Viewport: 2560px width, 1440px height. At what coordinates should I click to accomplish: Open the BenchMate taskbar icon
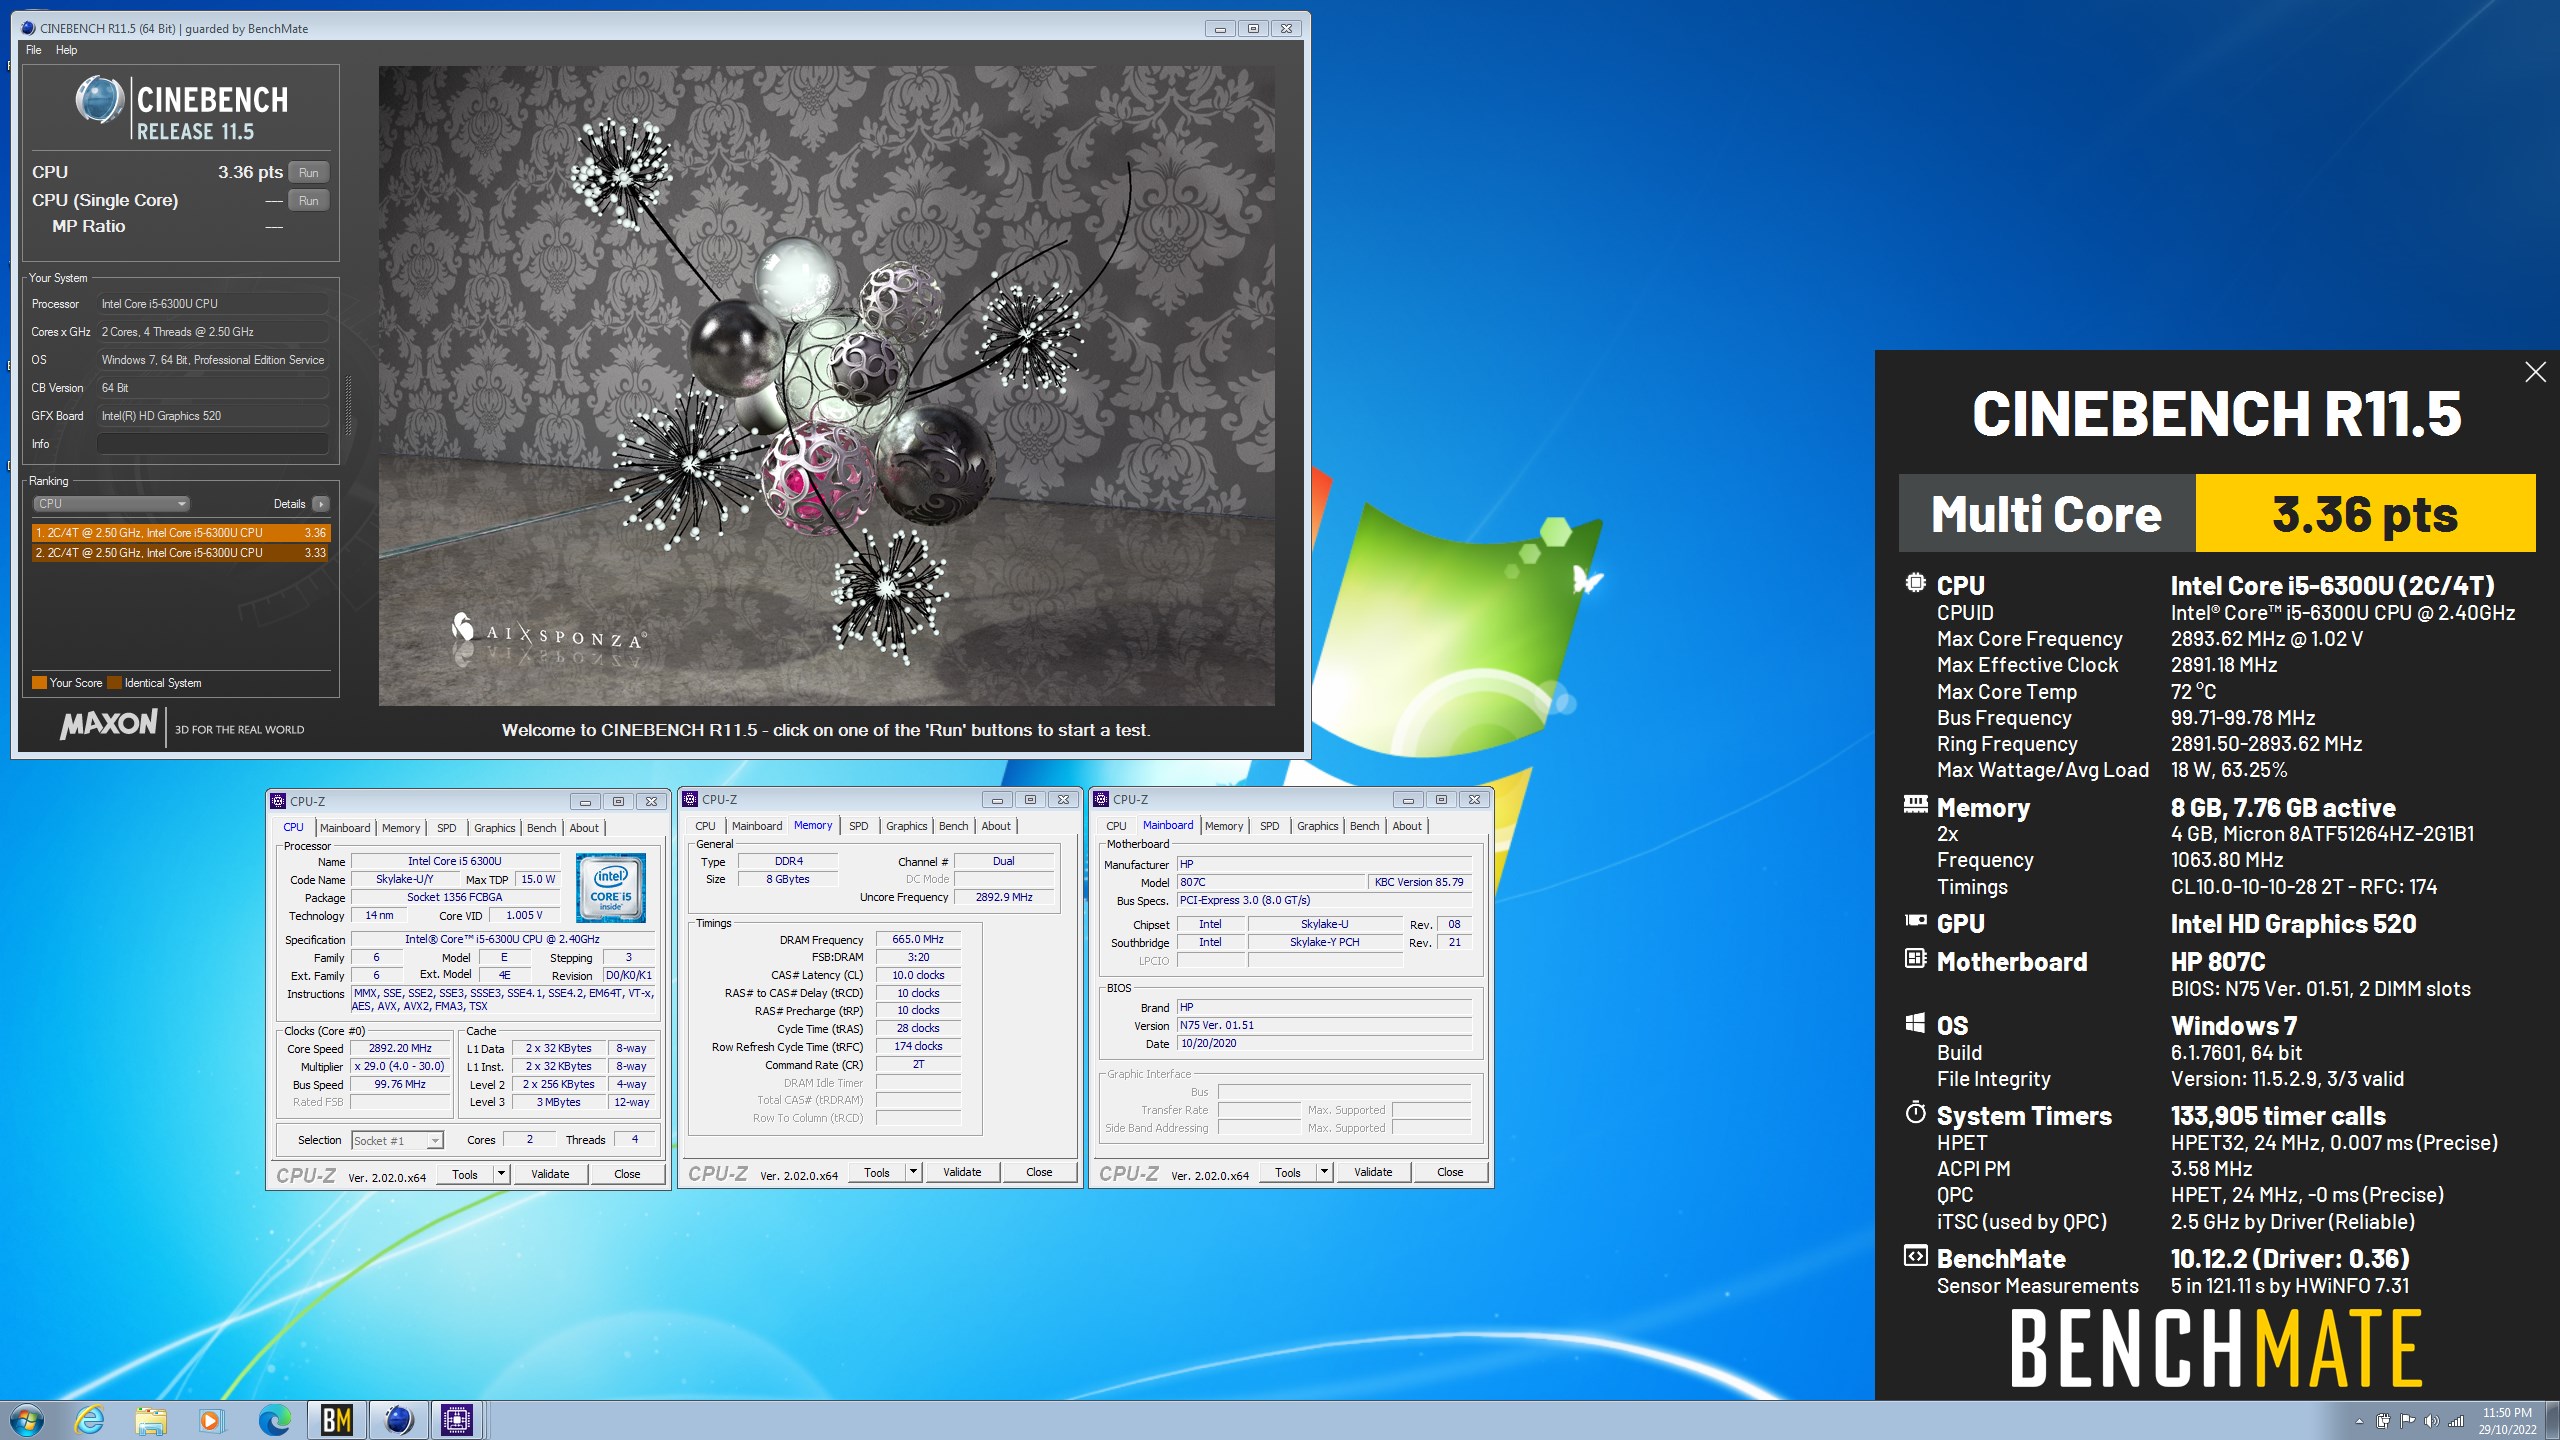337,1420
